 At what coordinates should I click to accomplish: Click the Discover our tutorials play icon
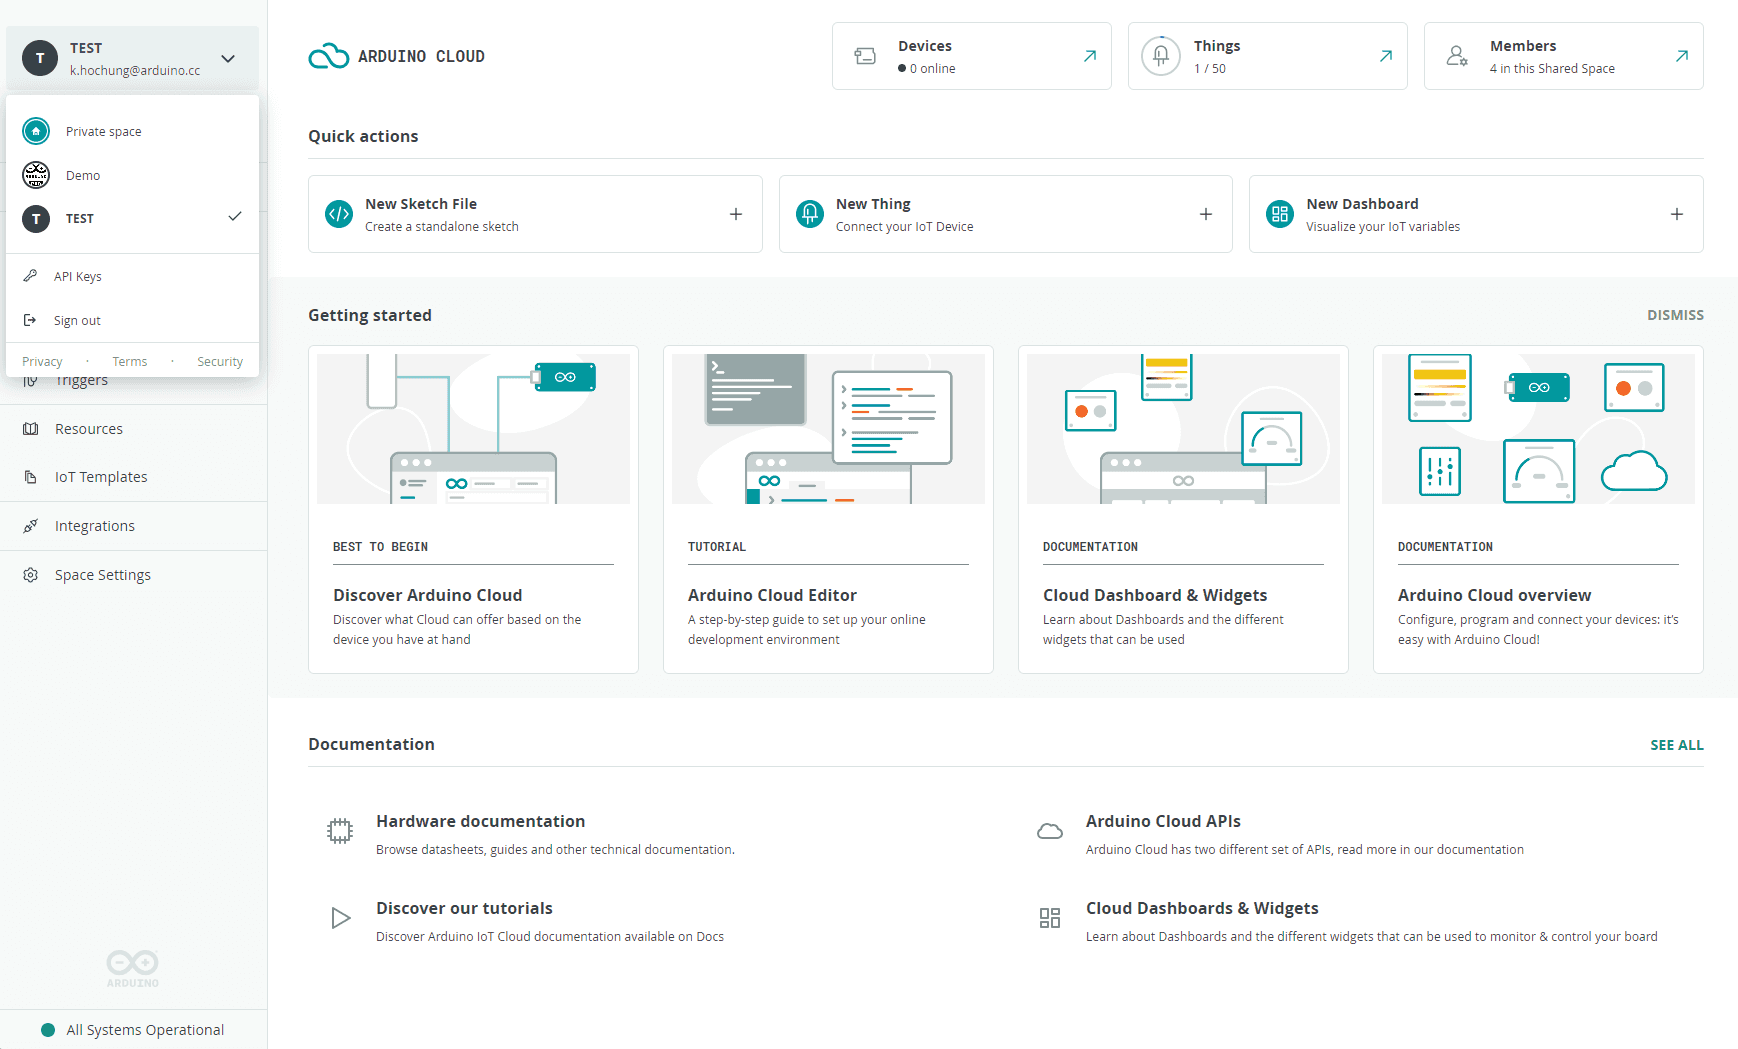(x=340, y=918)
